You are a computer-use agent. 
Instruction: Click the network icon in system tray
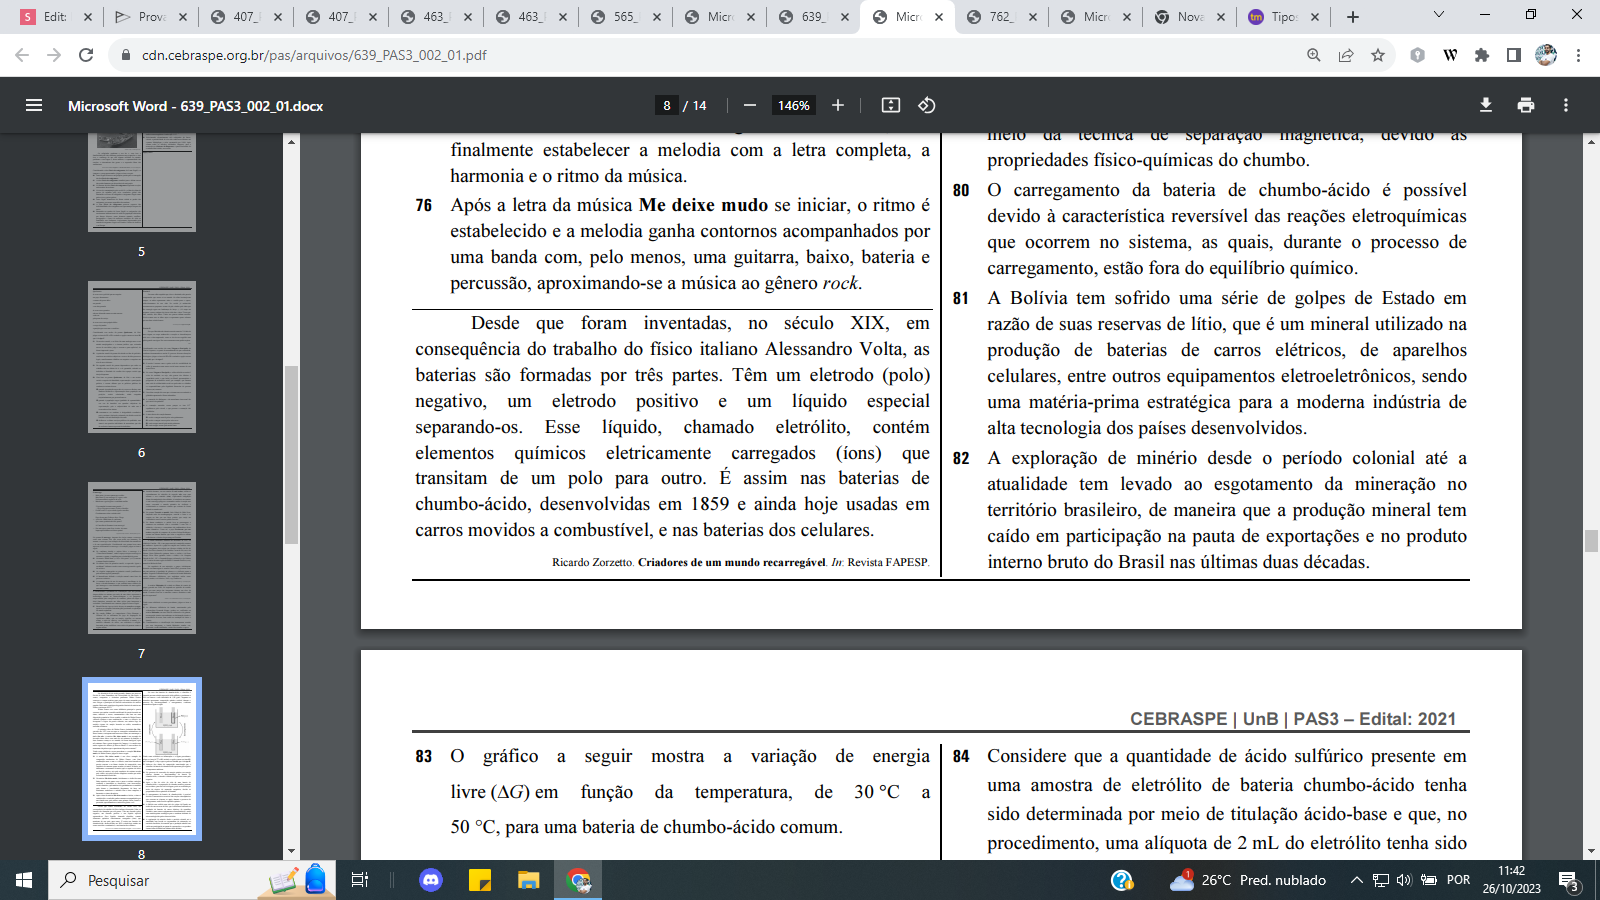[1380, 880]
